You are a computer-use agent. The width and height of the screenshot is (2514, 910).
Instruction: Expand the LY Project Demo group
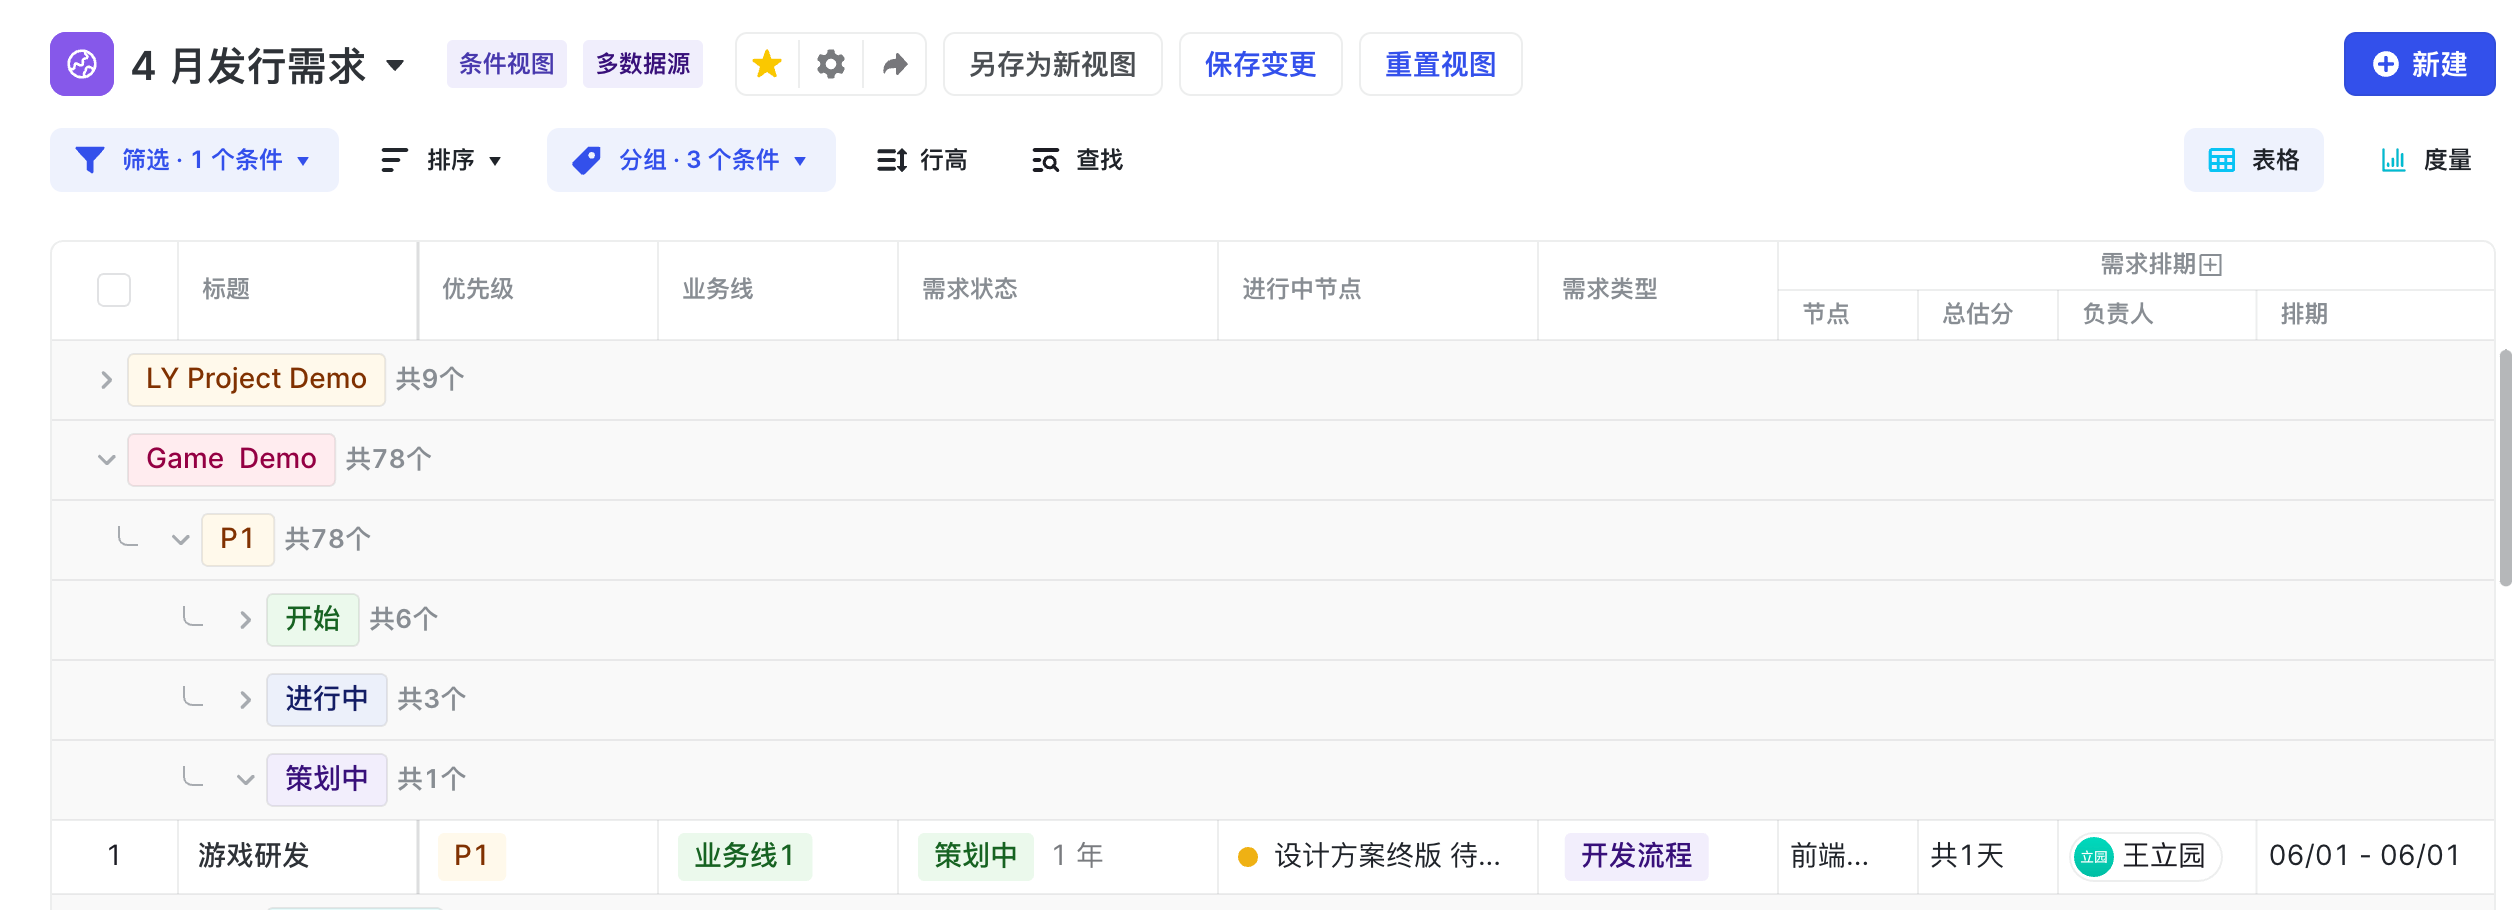tap(106, 380)
